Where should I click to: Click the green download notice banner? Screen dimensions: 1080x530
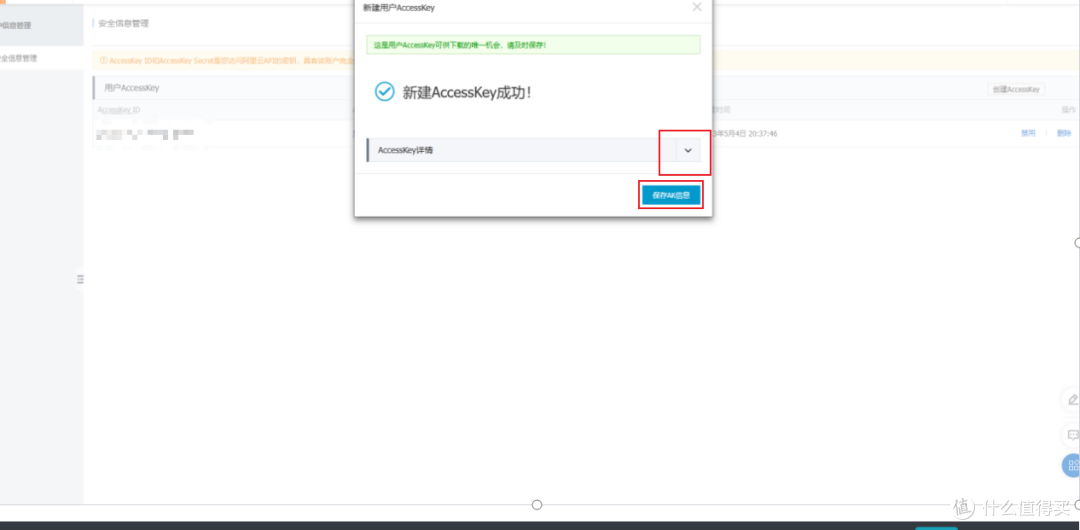[533, 45]
